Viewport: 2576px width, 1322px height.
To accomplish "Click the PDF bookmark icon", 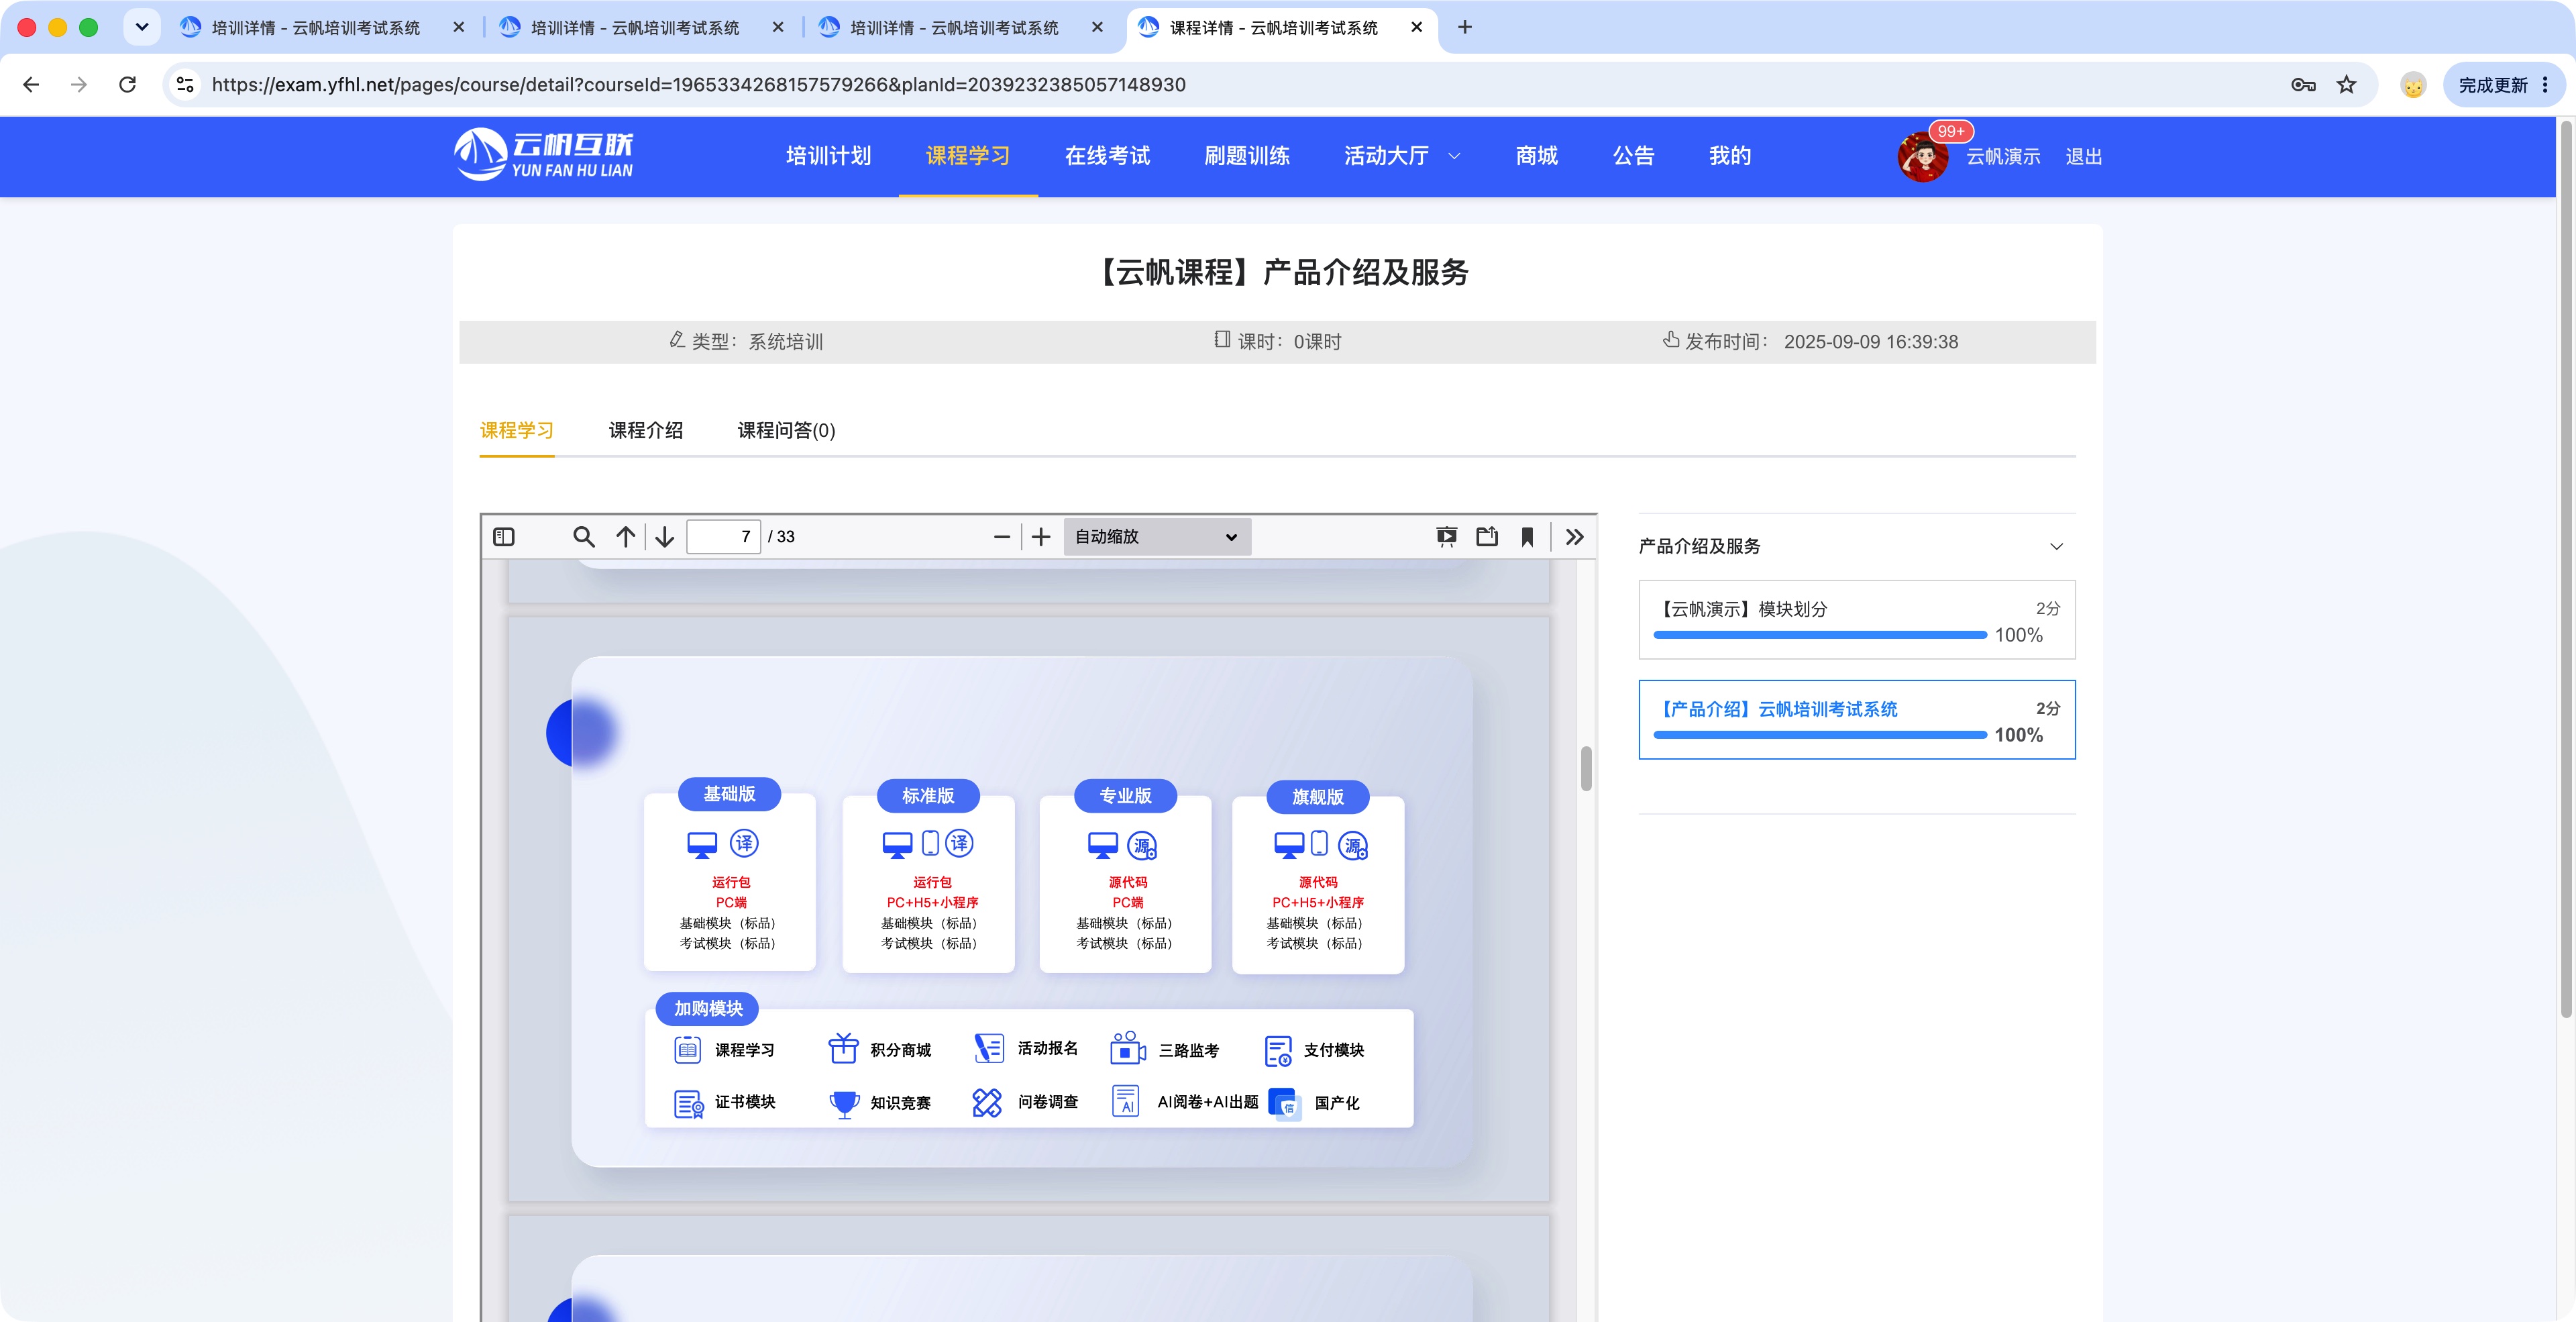I will point(1527,537).
